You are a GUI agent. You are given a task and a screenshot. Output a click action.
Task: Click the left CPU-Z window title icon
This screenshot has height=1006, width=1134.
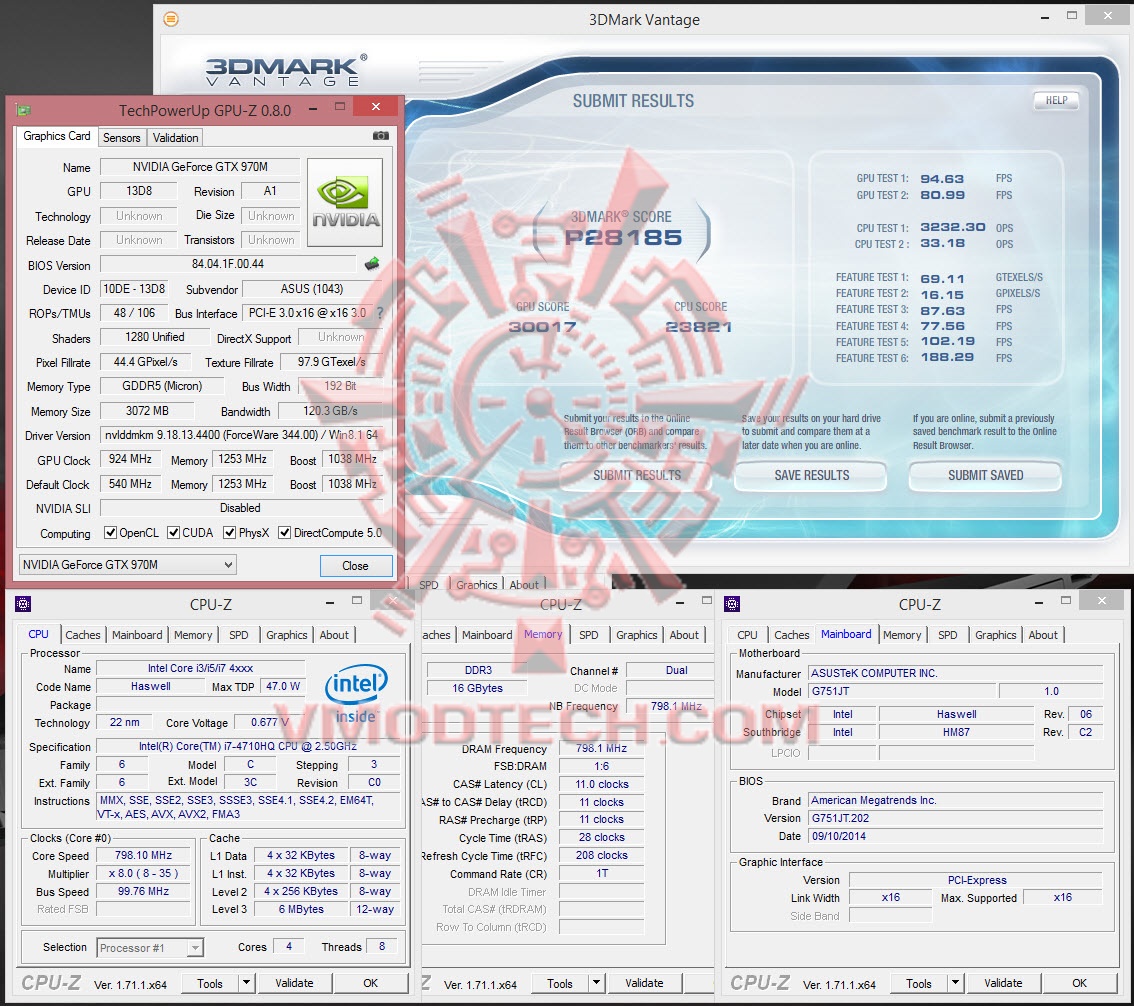click(22, 604)
